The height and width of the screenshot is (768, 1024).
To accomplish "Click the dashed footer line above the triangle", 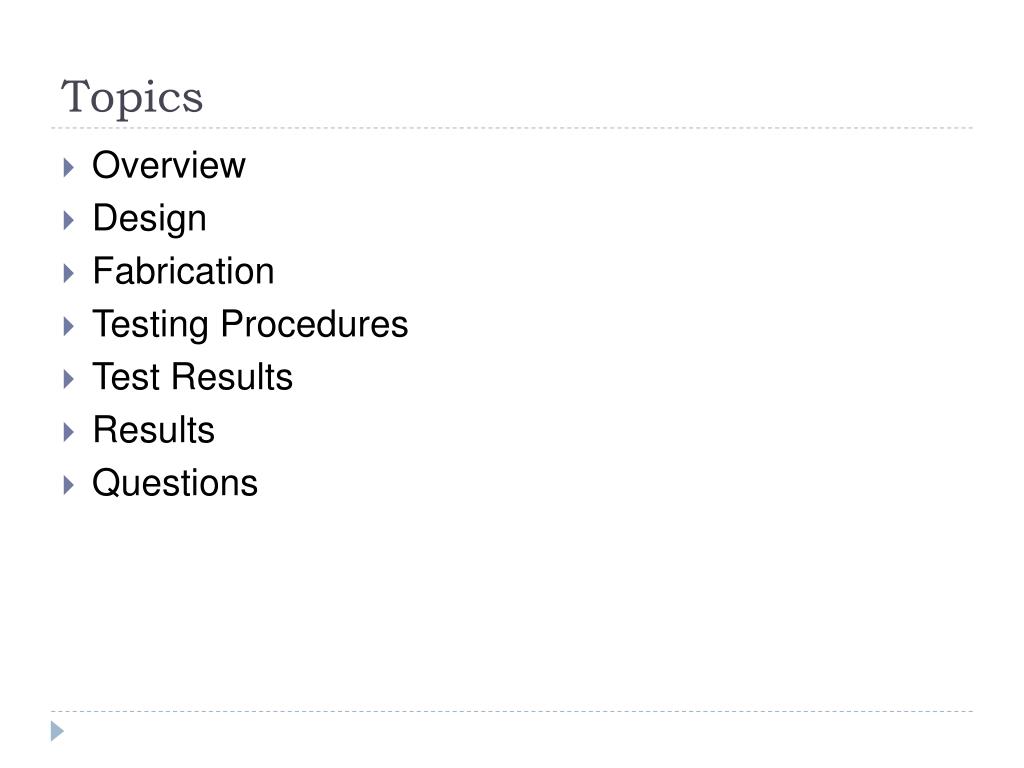I will coord(512,711).
